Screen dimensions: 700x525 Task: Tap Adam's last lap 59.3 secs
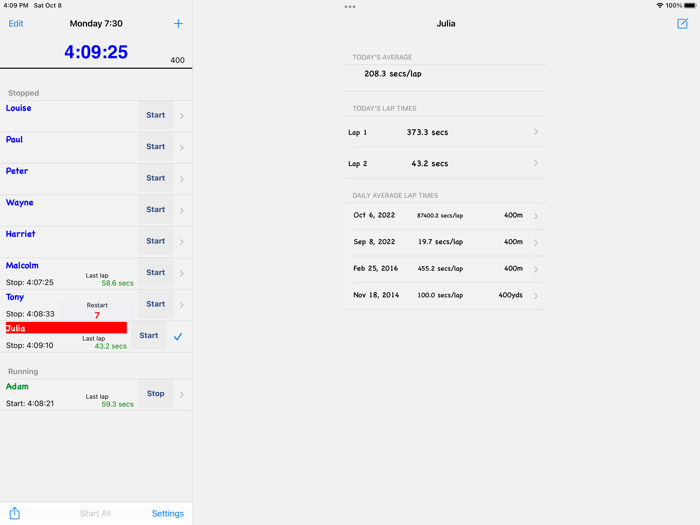point(117,404)
